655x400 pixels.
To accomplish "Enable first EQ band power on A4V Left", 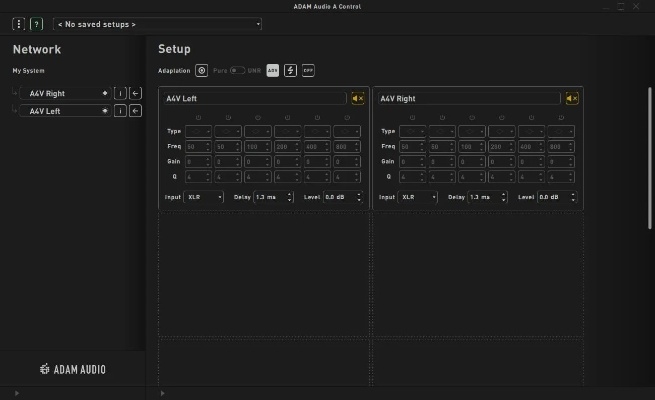I will 198,118.
